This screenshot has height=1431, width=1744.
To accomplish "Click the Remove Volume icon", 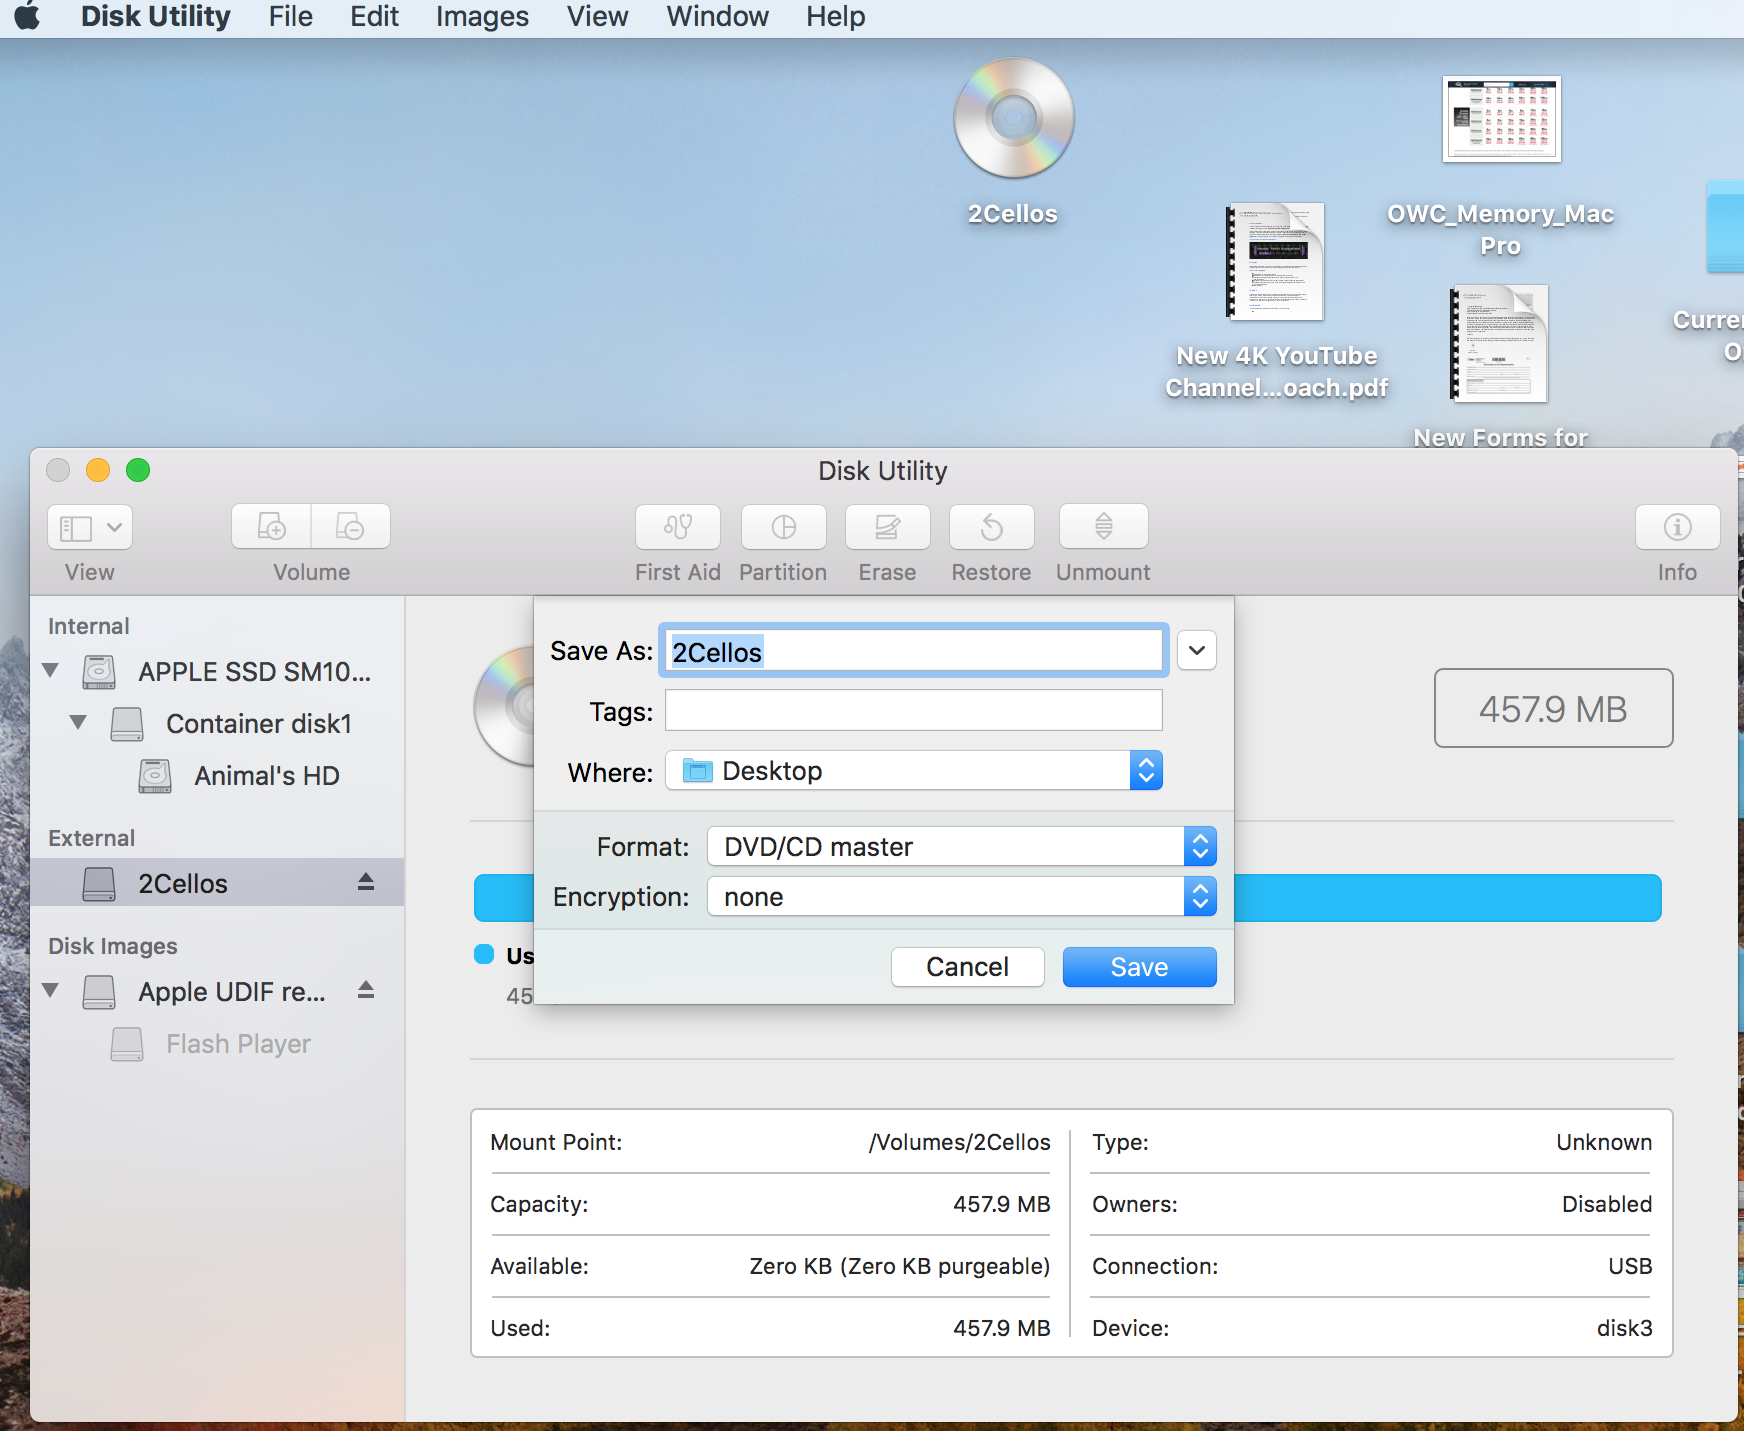I will (350, 527).
